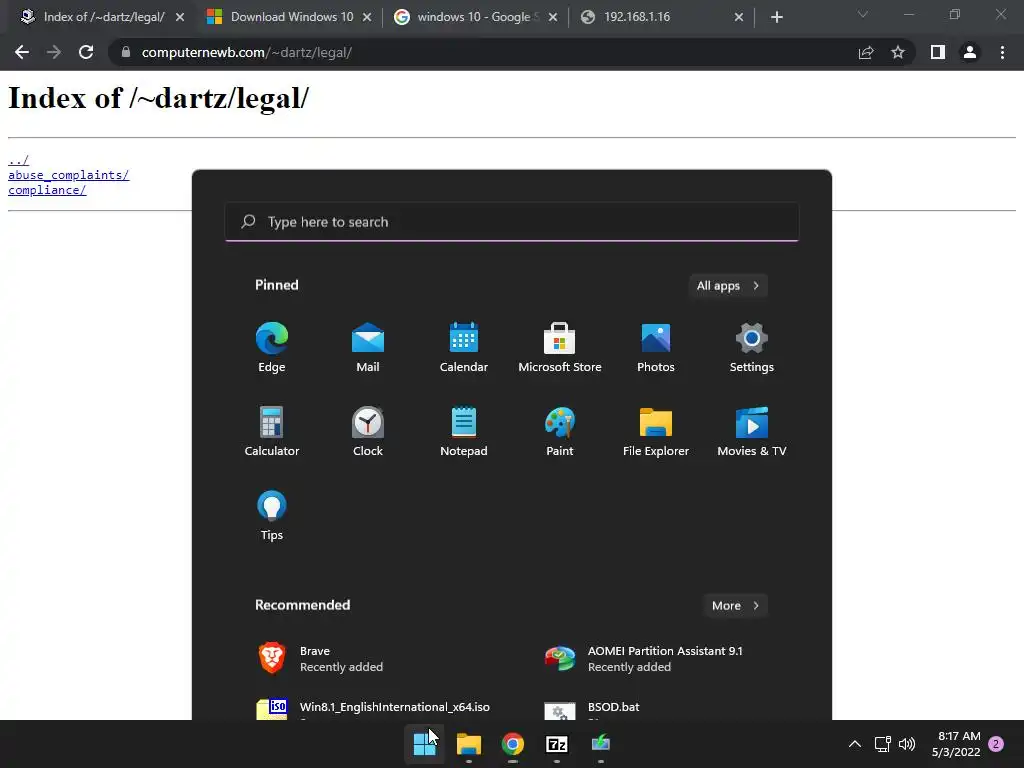1024x768 pixels.
Task: Open a new browser tab
Action: [776, 17]
